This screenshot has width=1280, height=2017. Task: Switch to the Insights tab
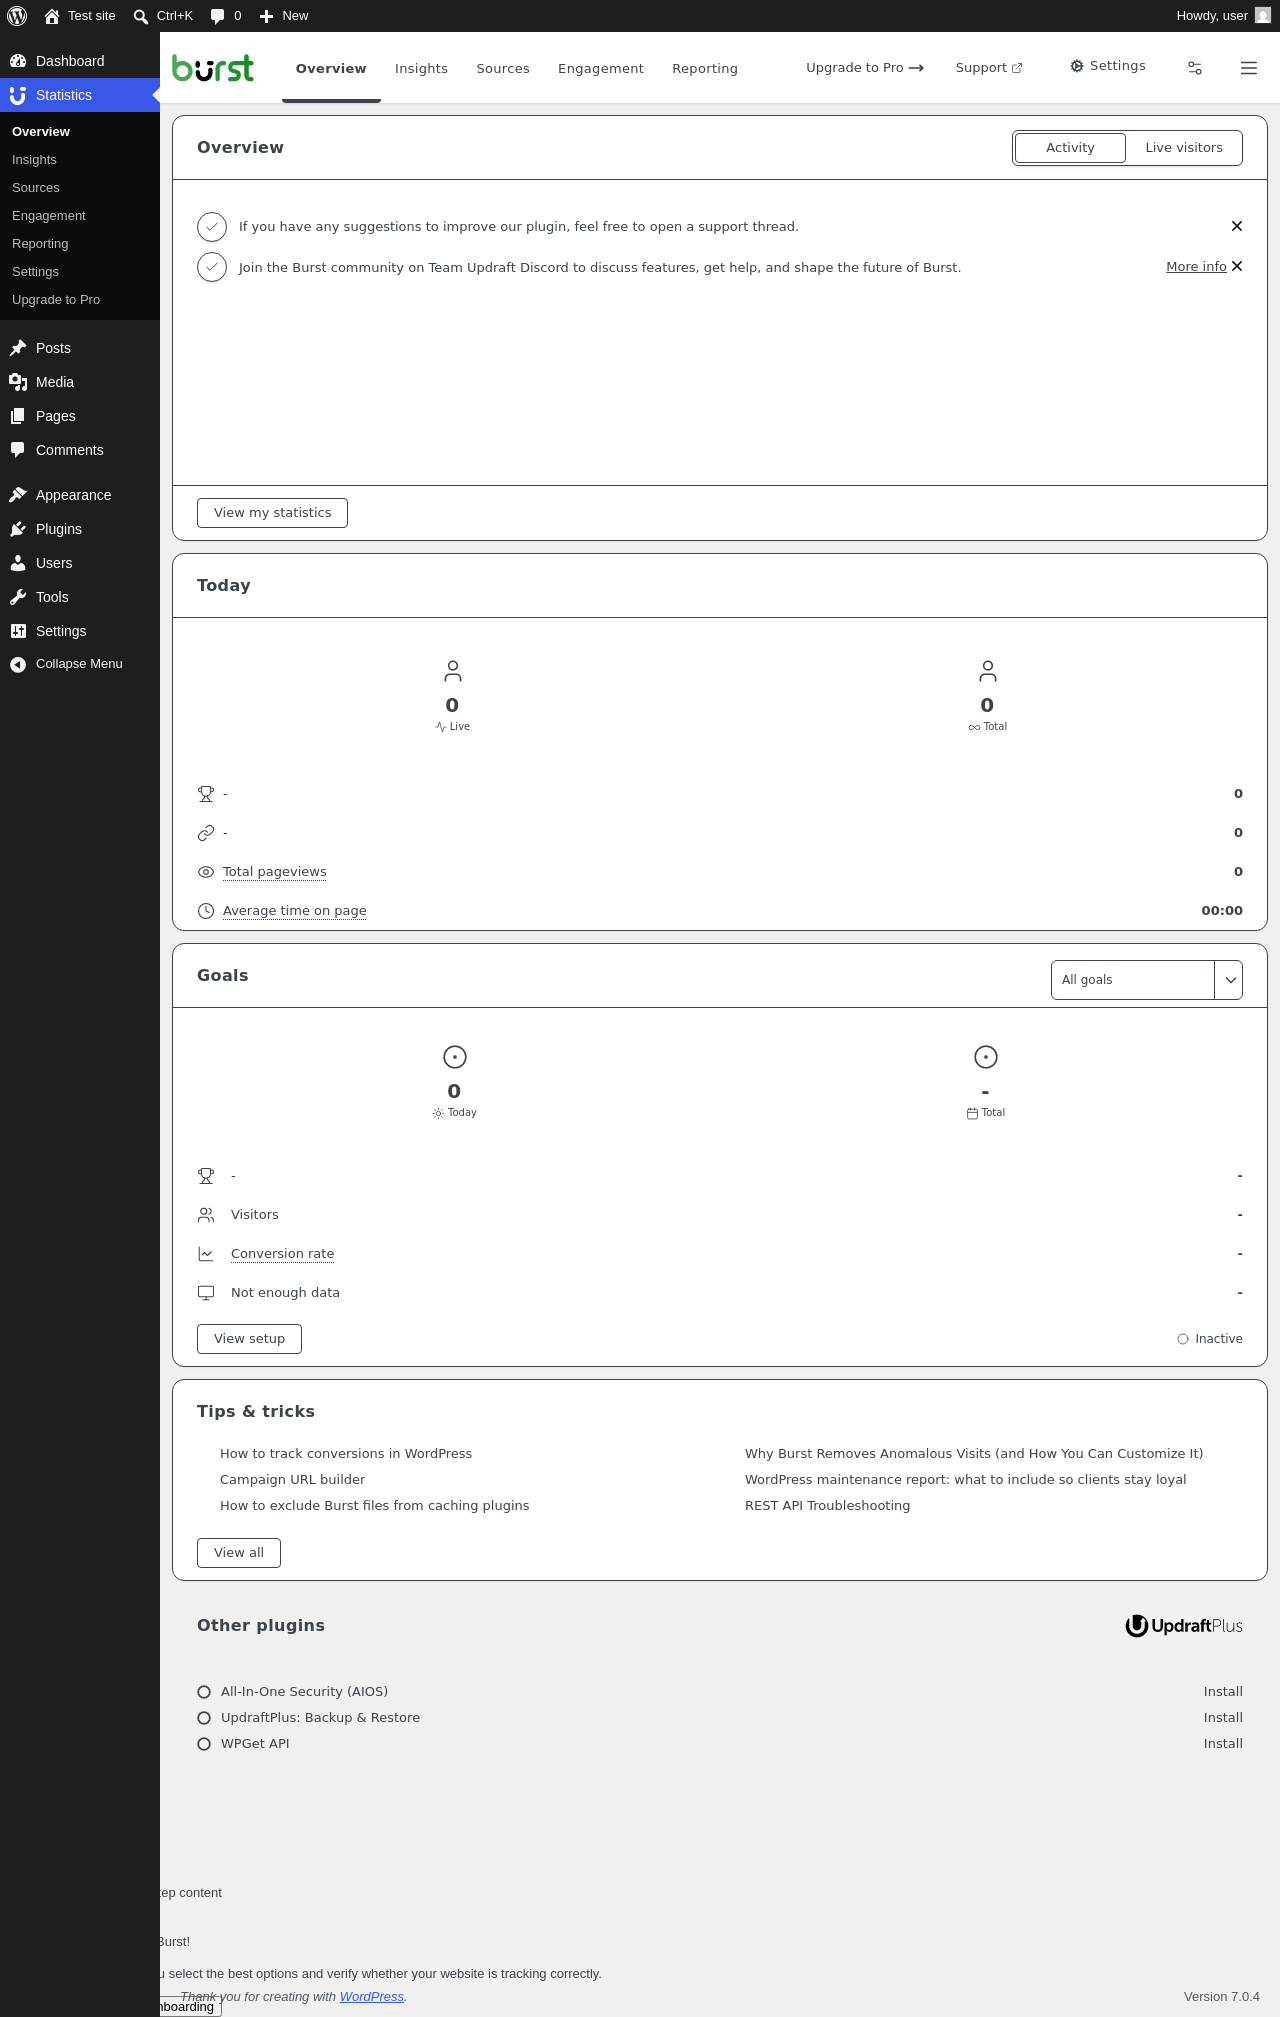point(421,68)
